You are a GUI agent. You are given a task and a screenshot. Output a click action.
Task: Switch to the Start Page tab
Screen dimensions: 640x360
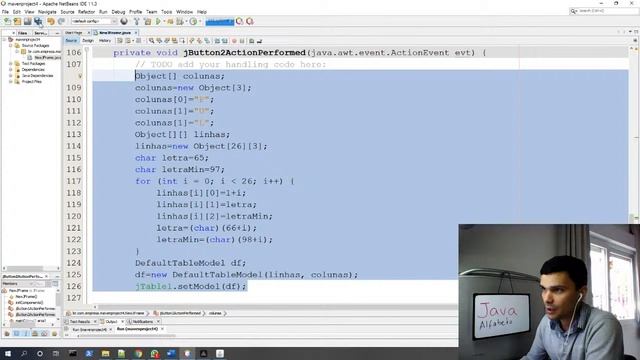click(x=74, y=32)
